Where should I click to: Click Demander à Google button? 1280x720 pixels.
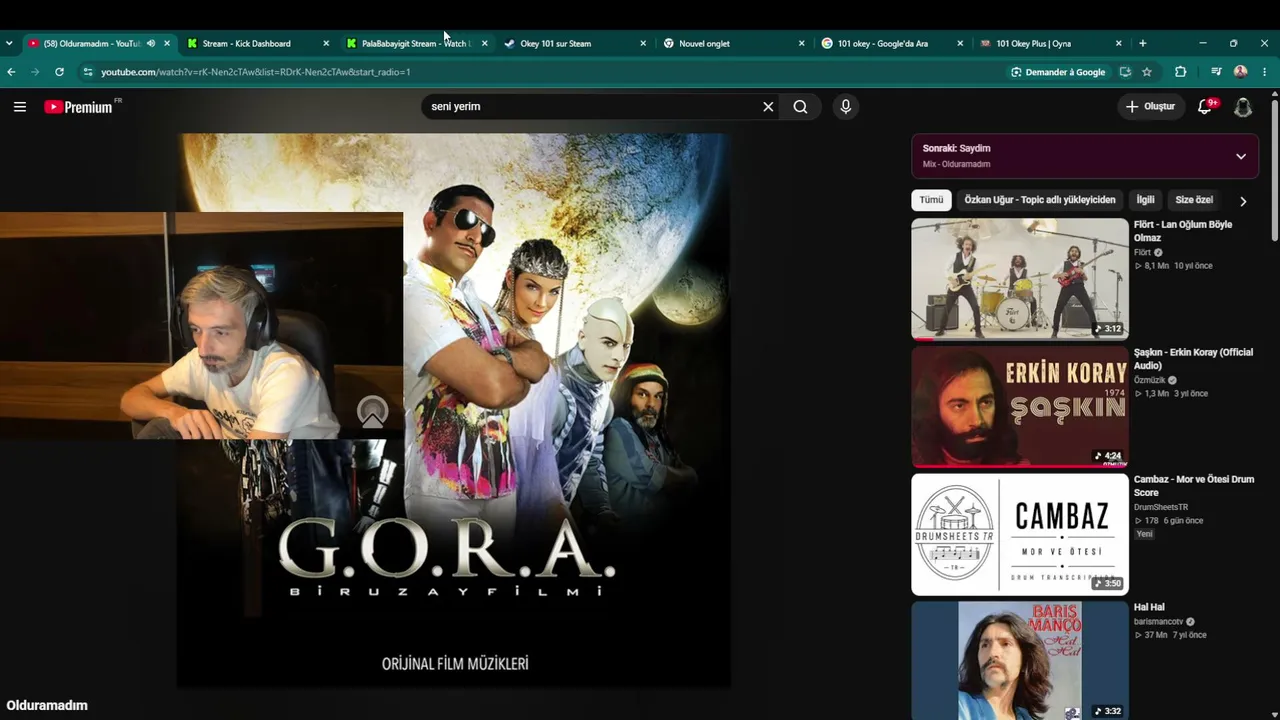point(1058,72)
